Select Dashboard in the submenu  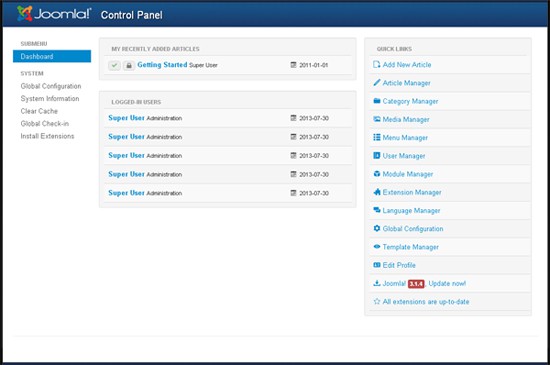[x=52, y=56]
